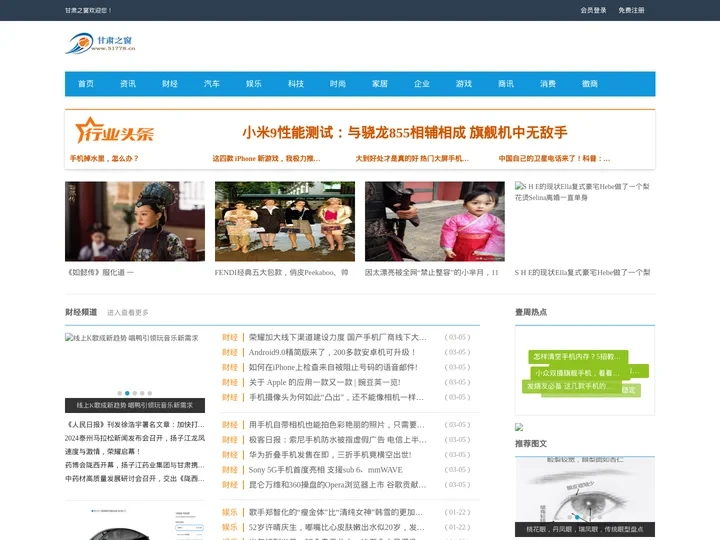This screenshot has height=540, width=720.
Task: Open 中药材高质量发展研讨会召开 link
Action: pos(135,478)
